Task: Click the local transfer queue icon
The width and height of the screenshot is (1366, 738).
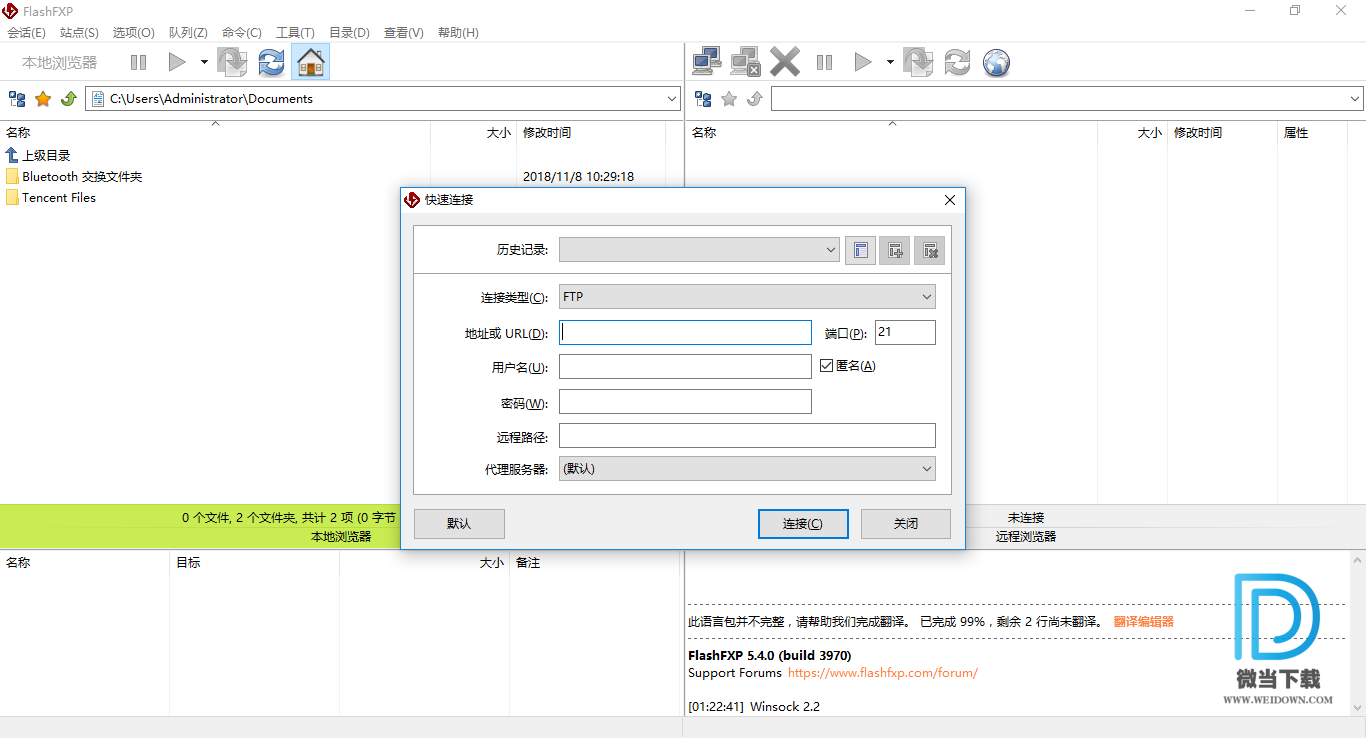Action: (x=232, y=62)
